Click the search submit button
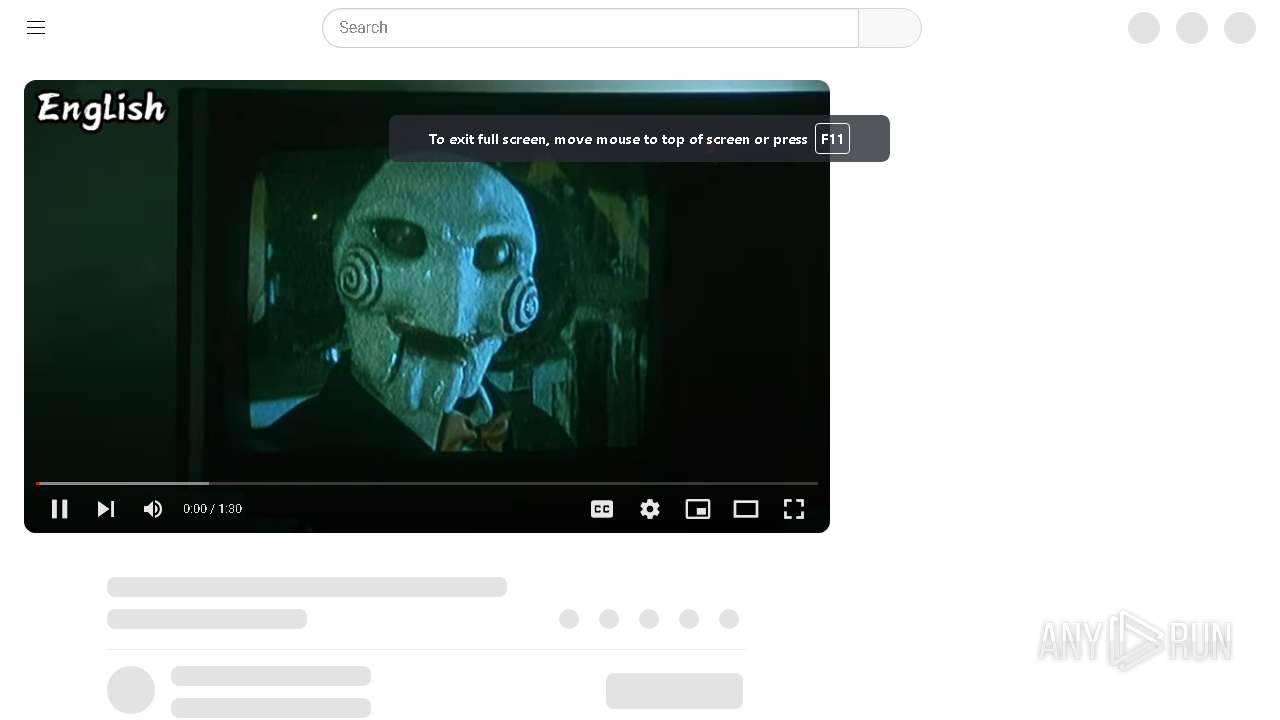Viewport: 1280px width, 720px height. pos(890,28)
